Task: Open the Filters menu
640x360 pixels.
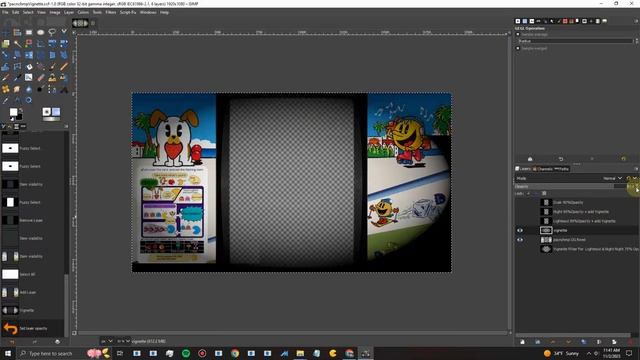Action: (111, 13)
